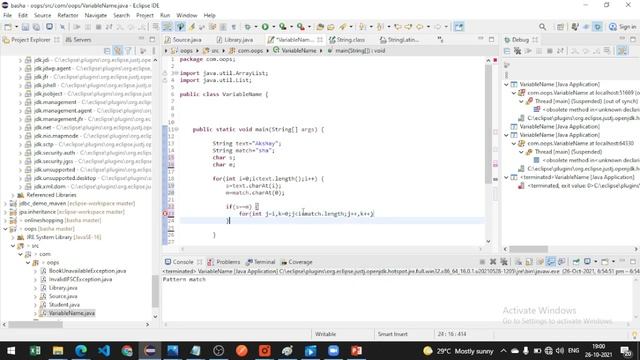Open the Navigate menu

pyautogui.click(x=96, y=15)
